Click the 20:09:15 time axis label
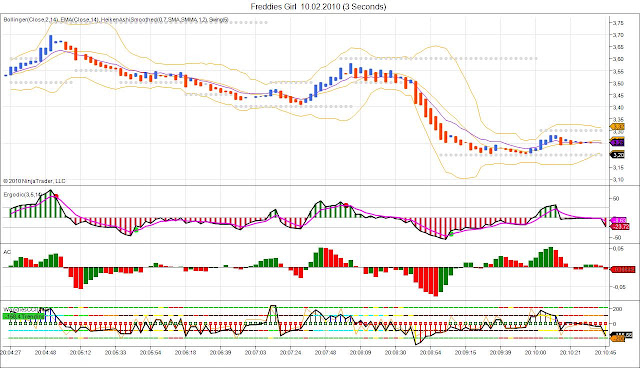Viewport: 640px width, 368px height. click(x=466, y=352)
